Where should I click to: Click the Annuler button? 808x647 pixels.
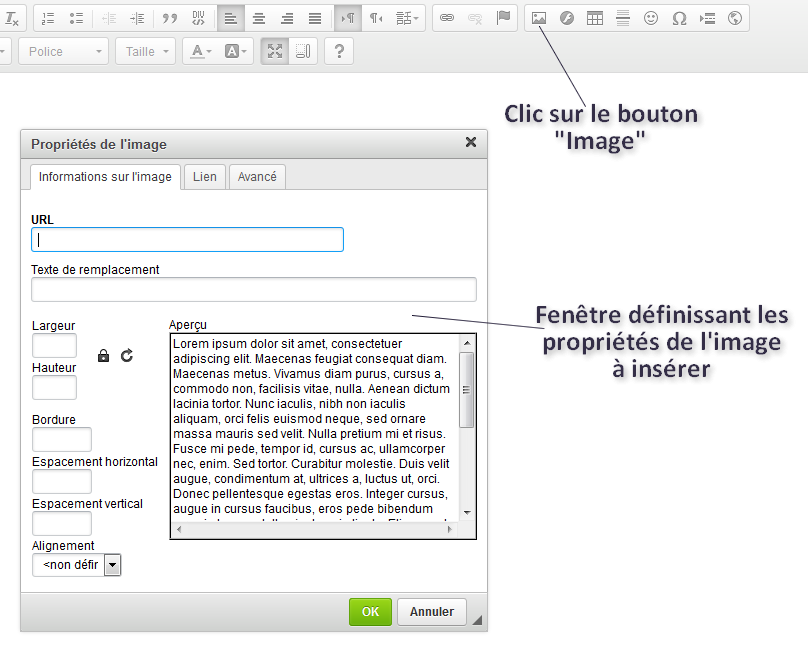(432, 612)
